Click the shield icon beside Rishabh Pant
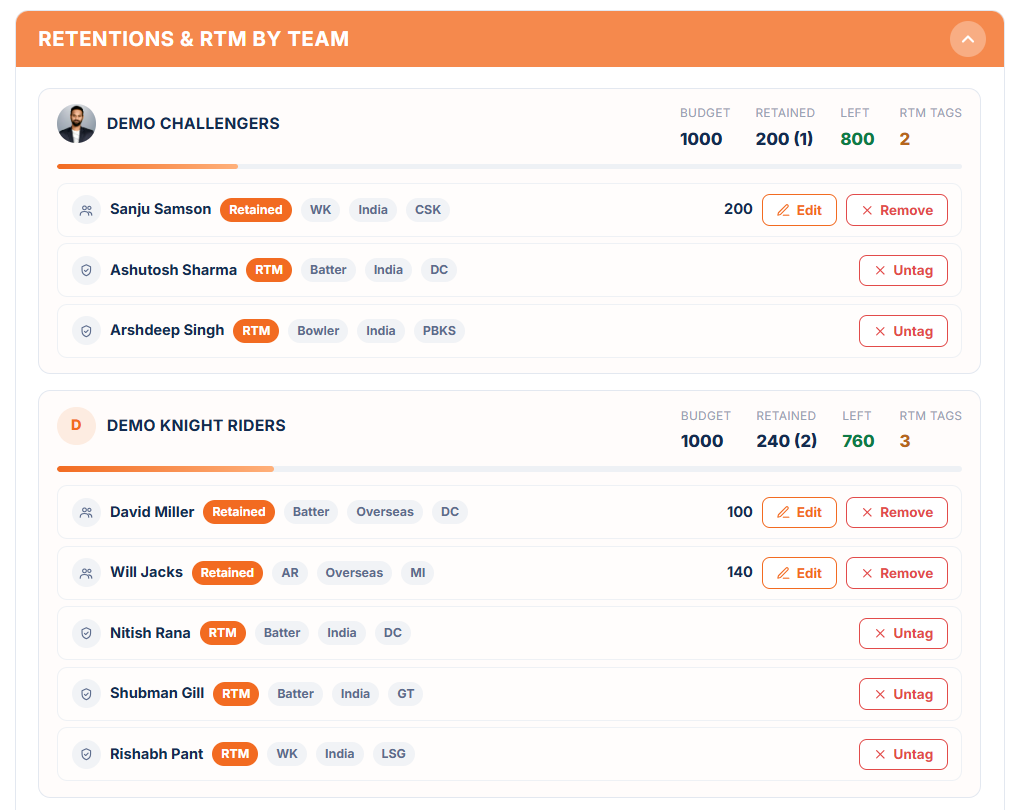This screenshot has height=810, width=1022. [86, 755]
